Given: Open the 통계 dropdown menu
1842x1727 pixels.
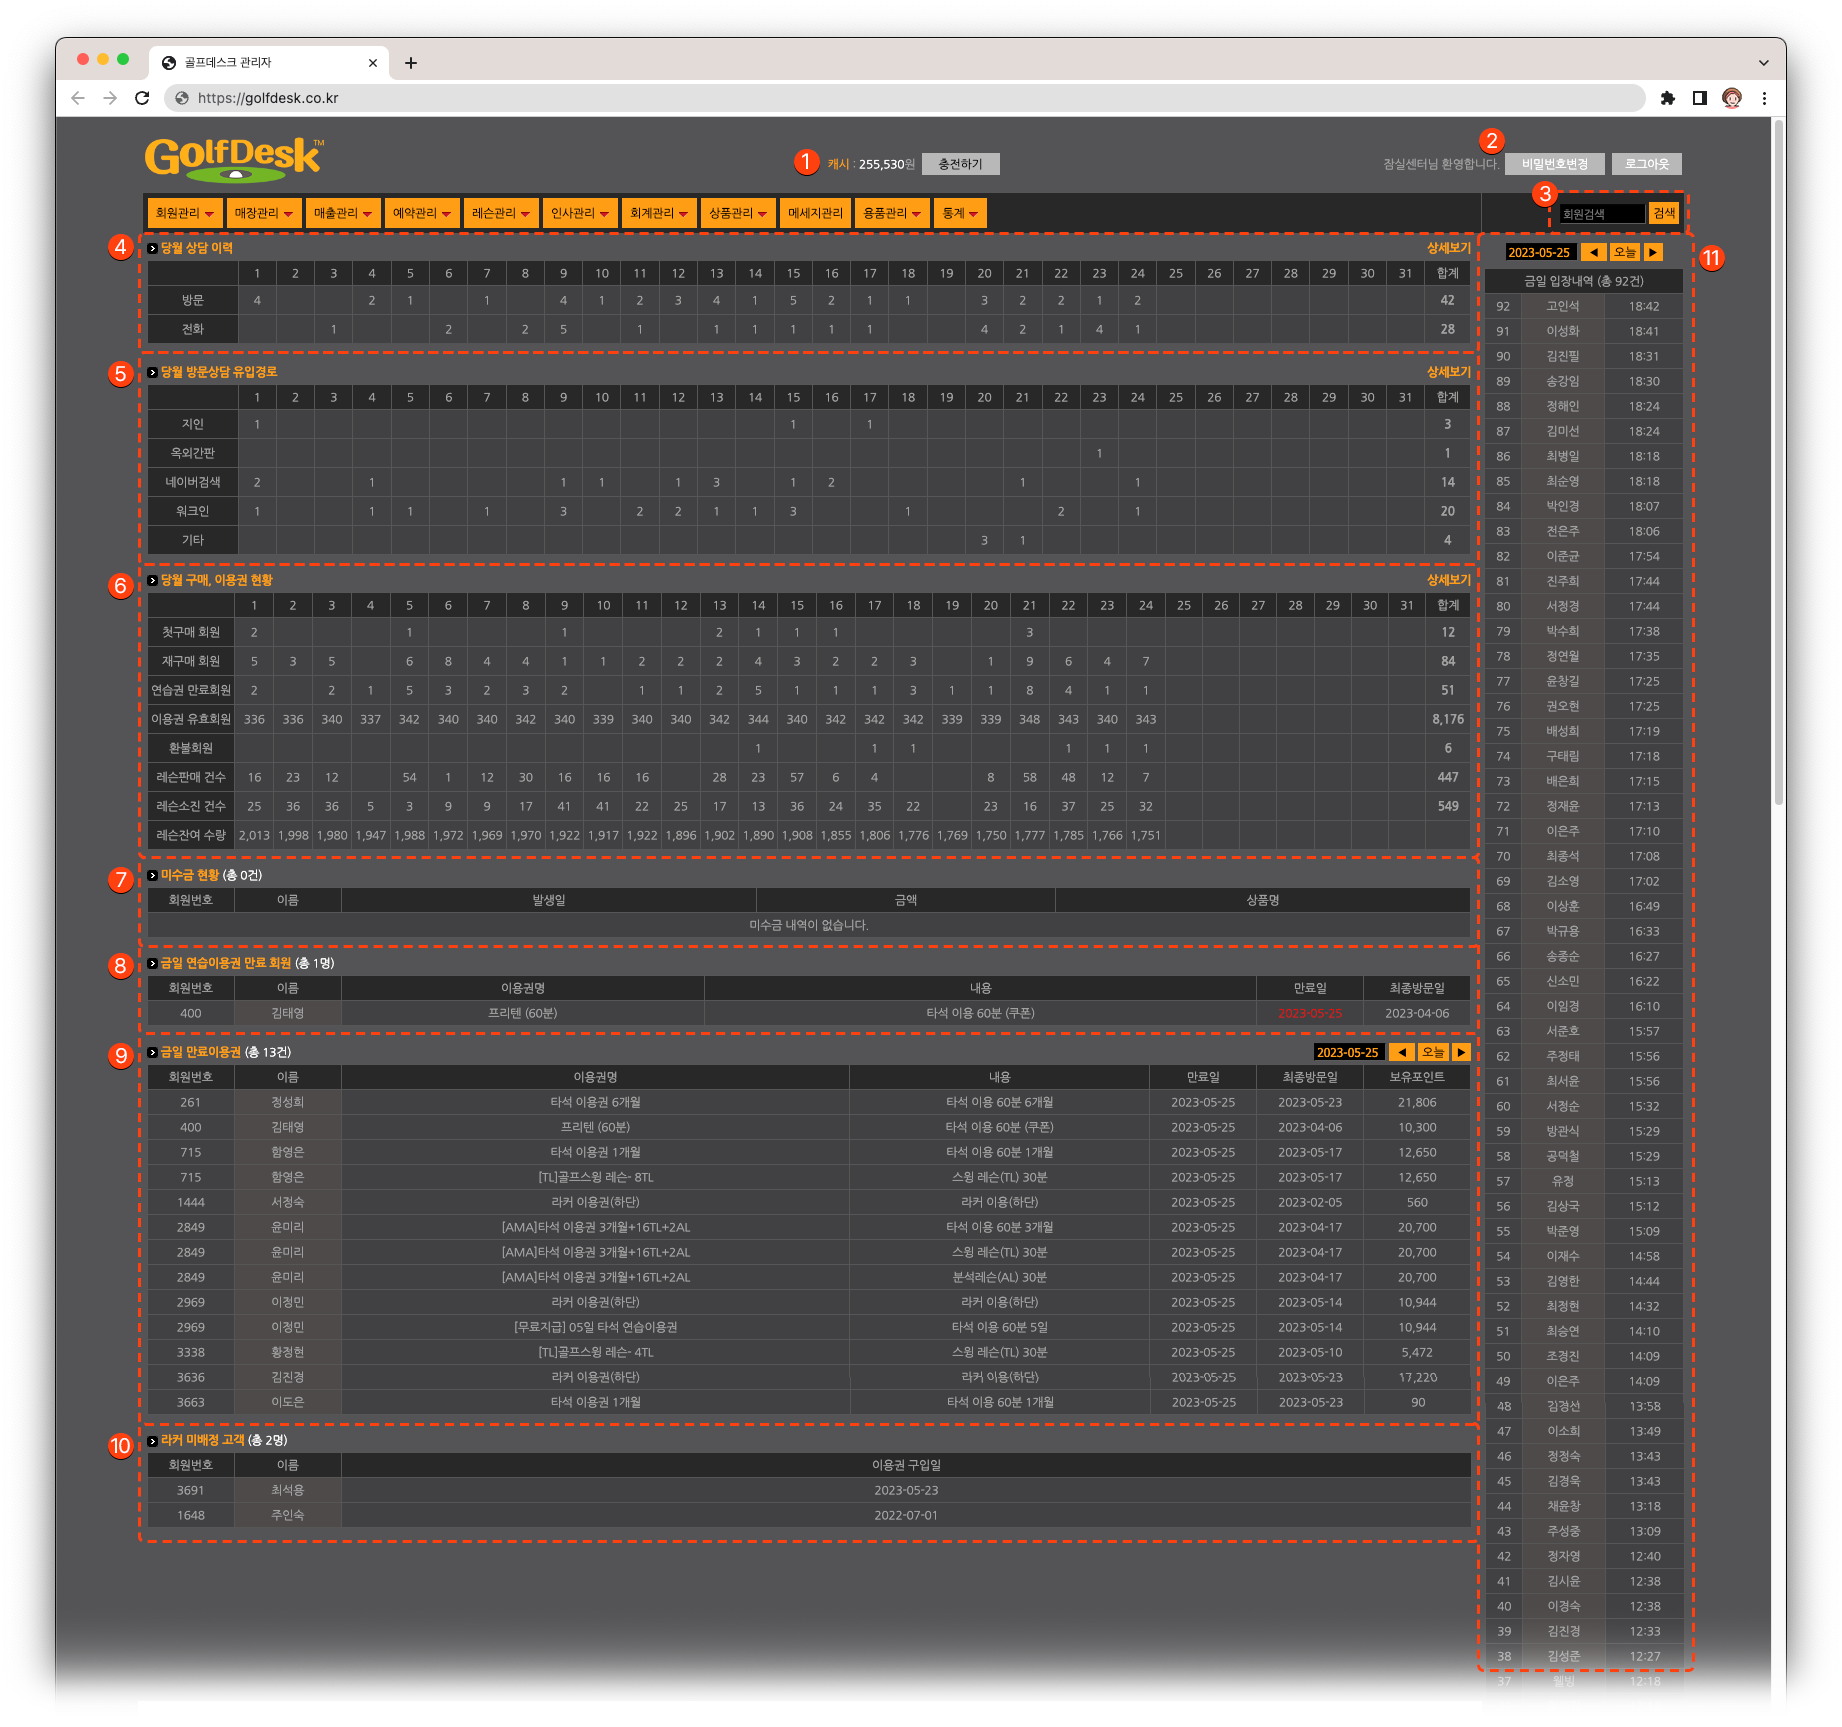Looking at the screenshot, I should [960, 213].
